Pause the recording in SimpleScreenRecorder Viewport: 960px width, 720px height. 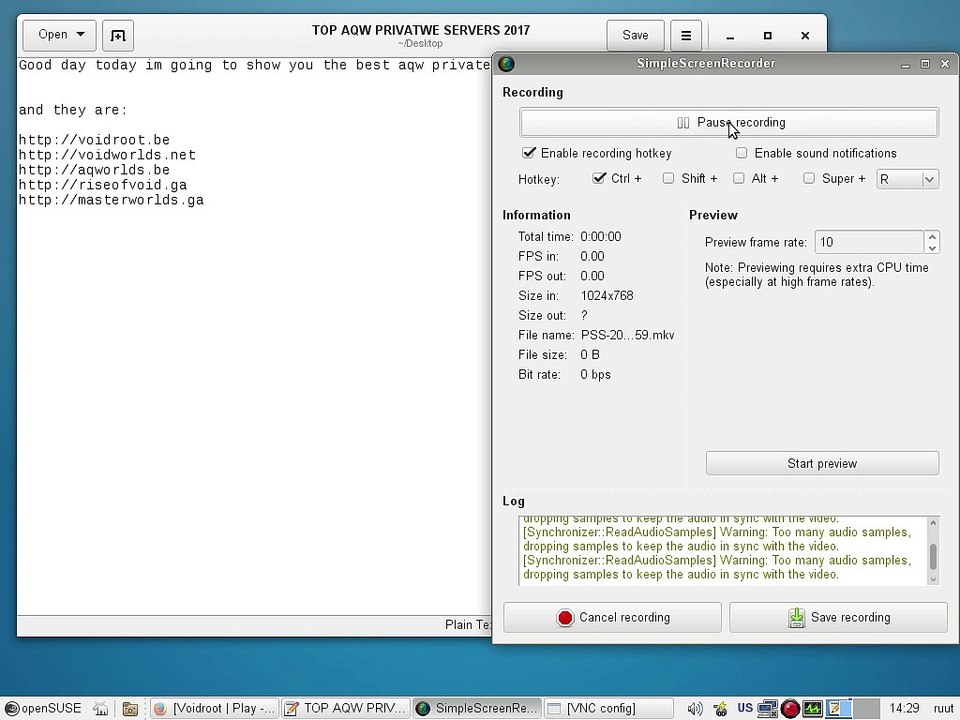coord(729,122)
